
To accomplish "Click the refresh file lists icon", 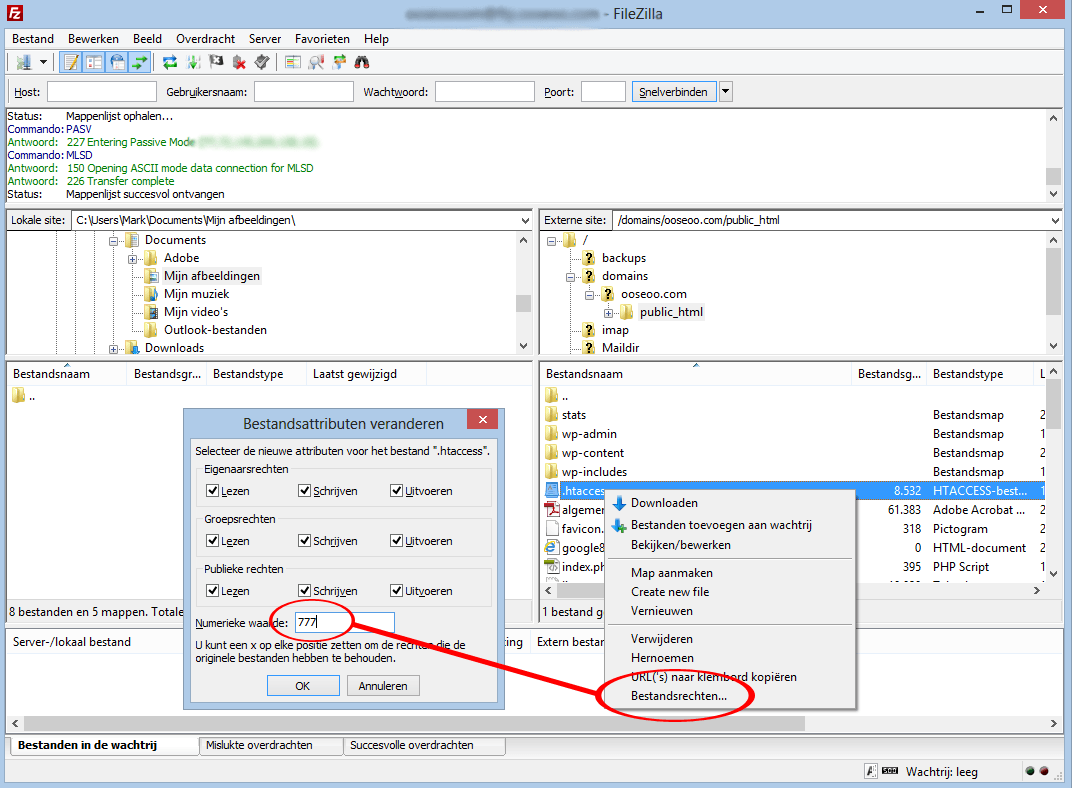I will tap(170, 62).
